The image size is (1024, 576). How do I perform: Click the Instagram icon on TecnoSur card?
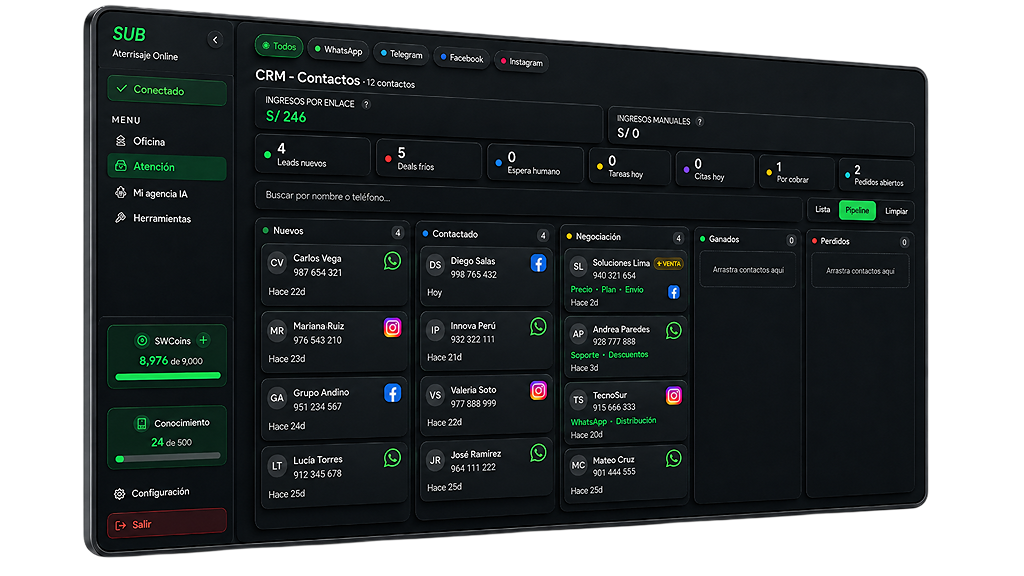coord(673,396)
